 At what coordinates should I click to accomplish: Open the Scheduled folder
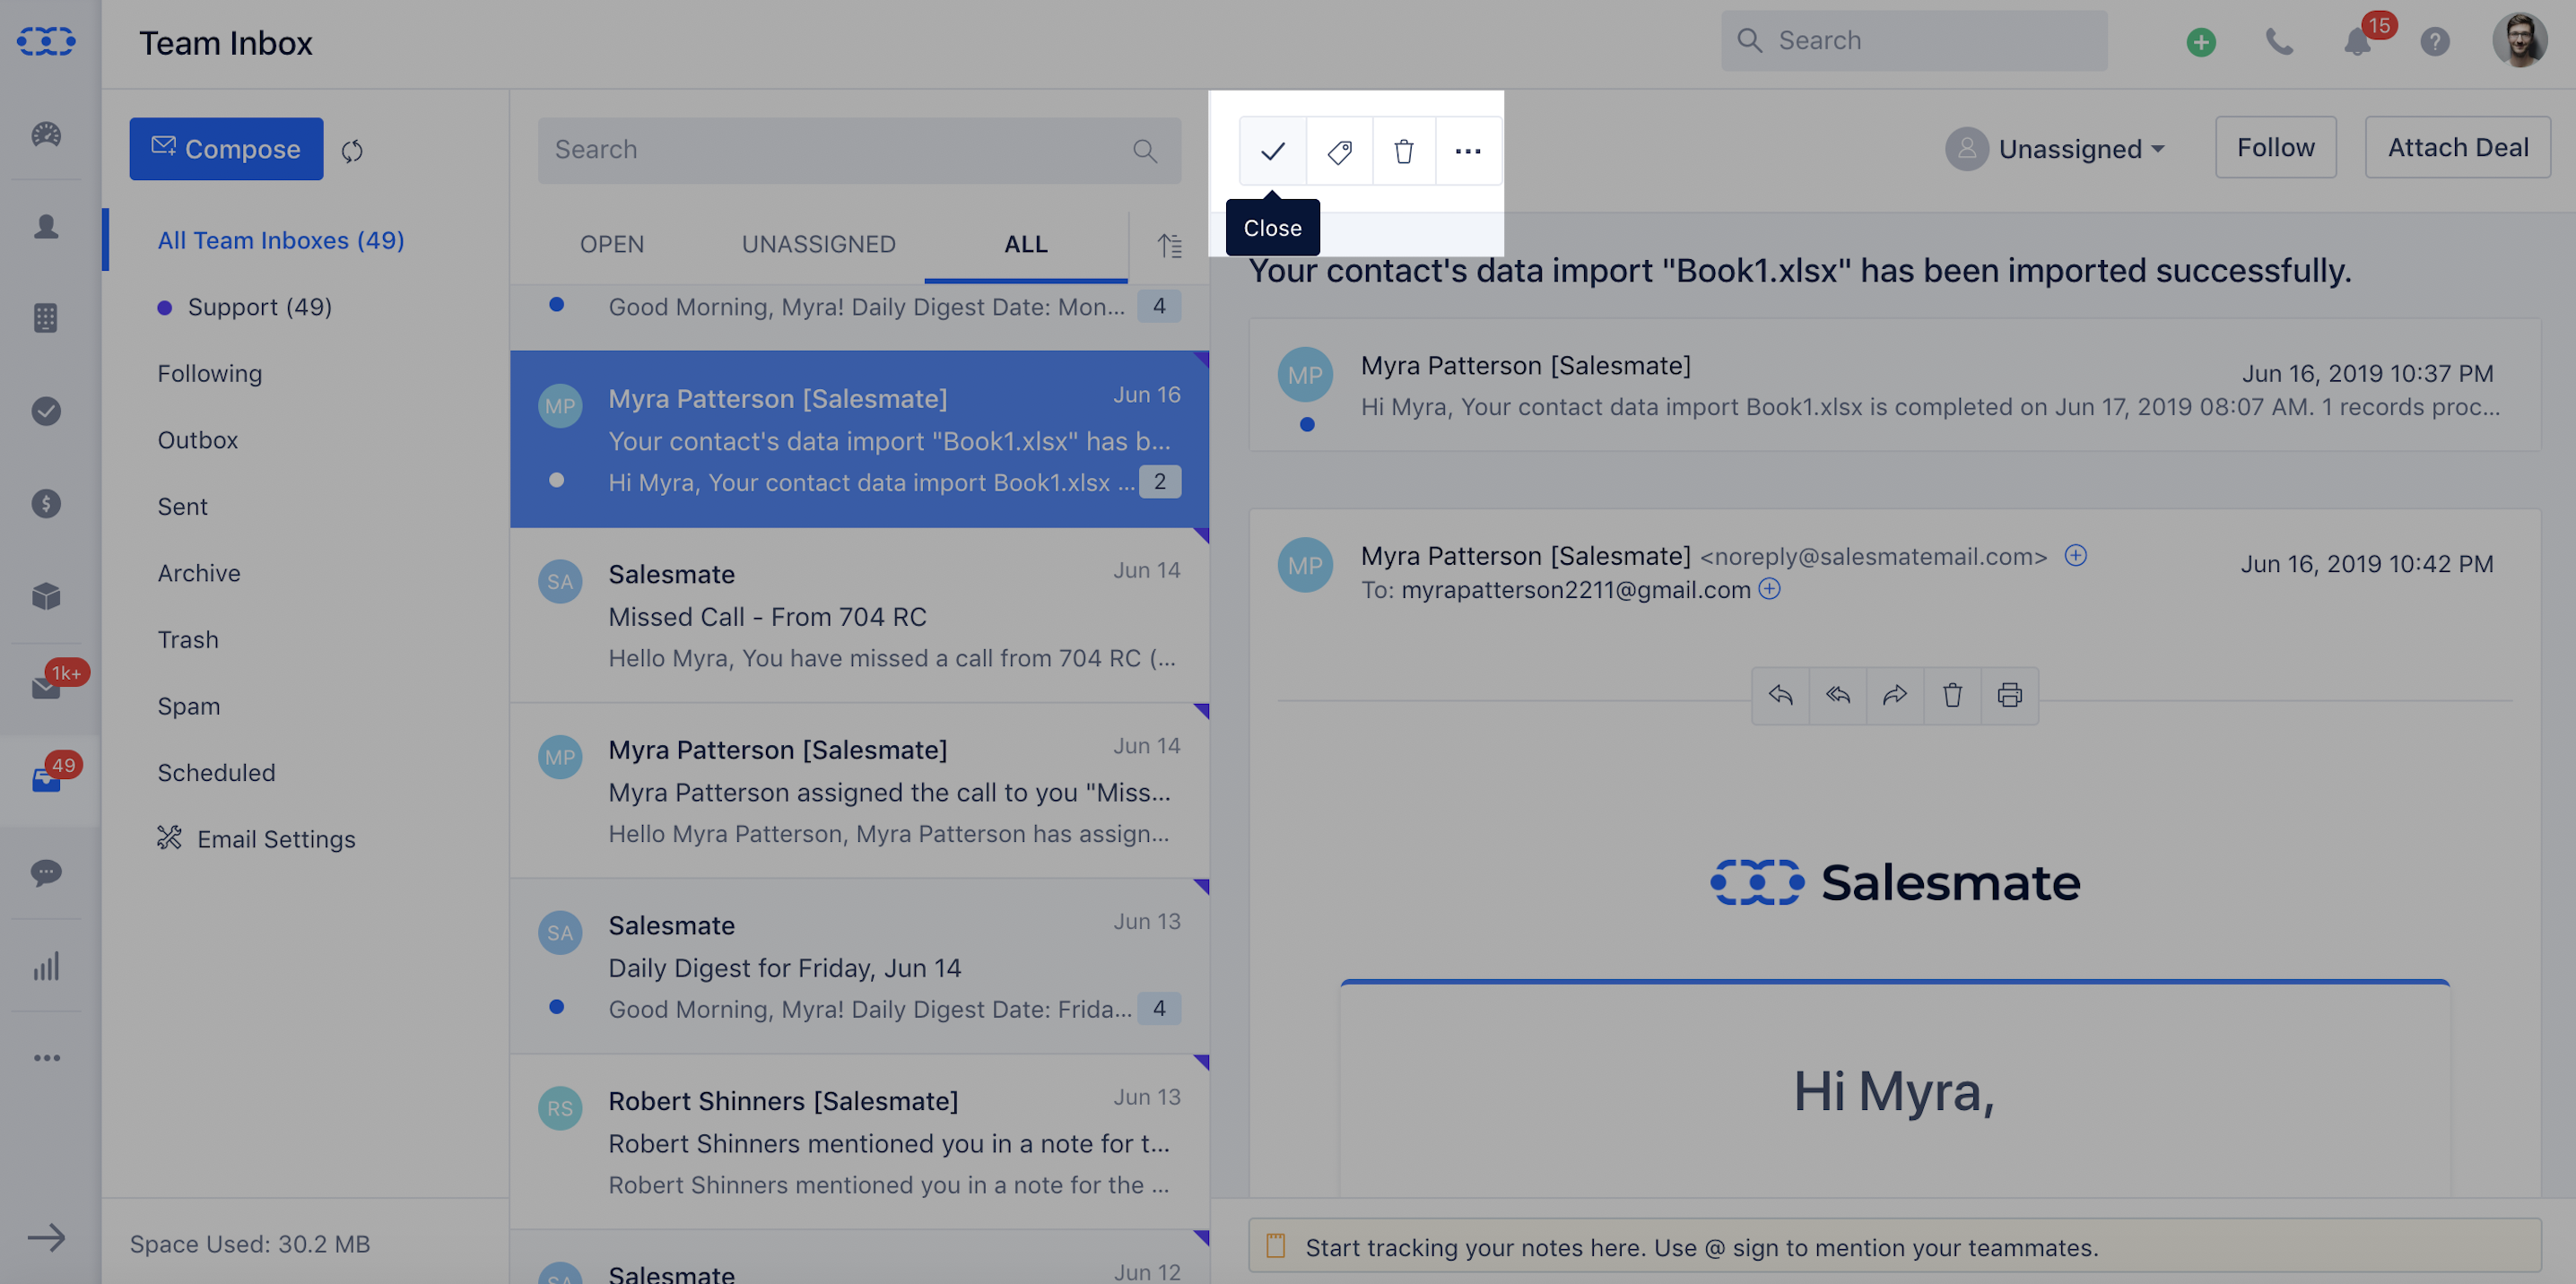click(x=216, y=773)
